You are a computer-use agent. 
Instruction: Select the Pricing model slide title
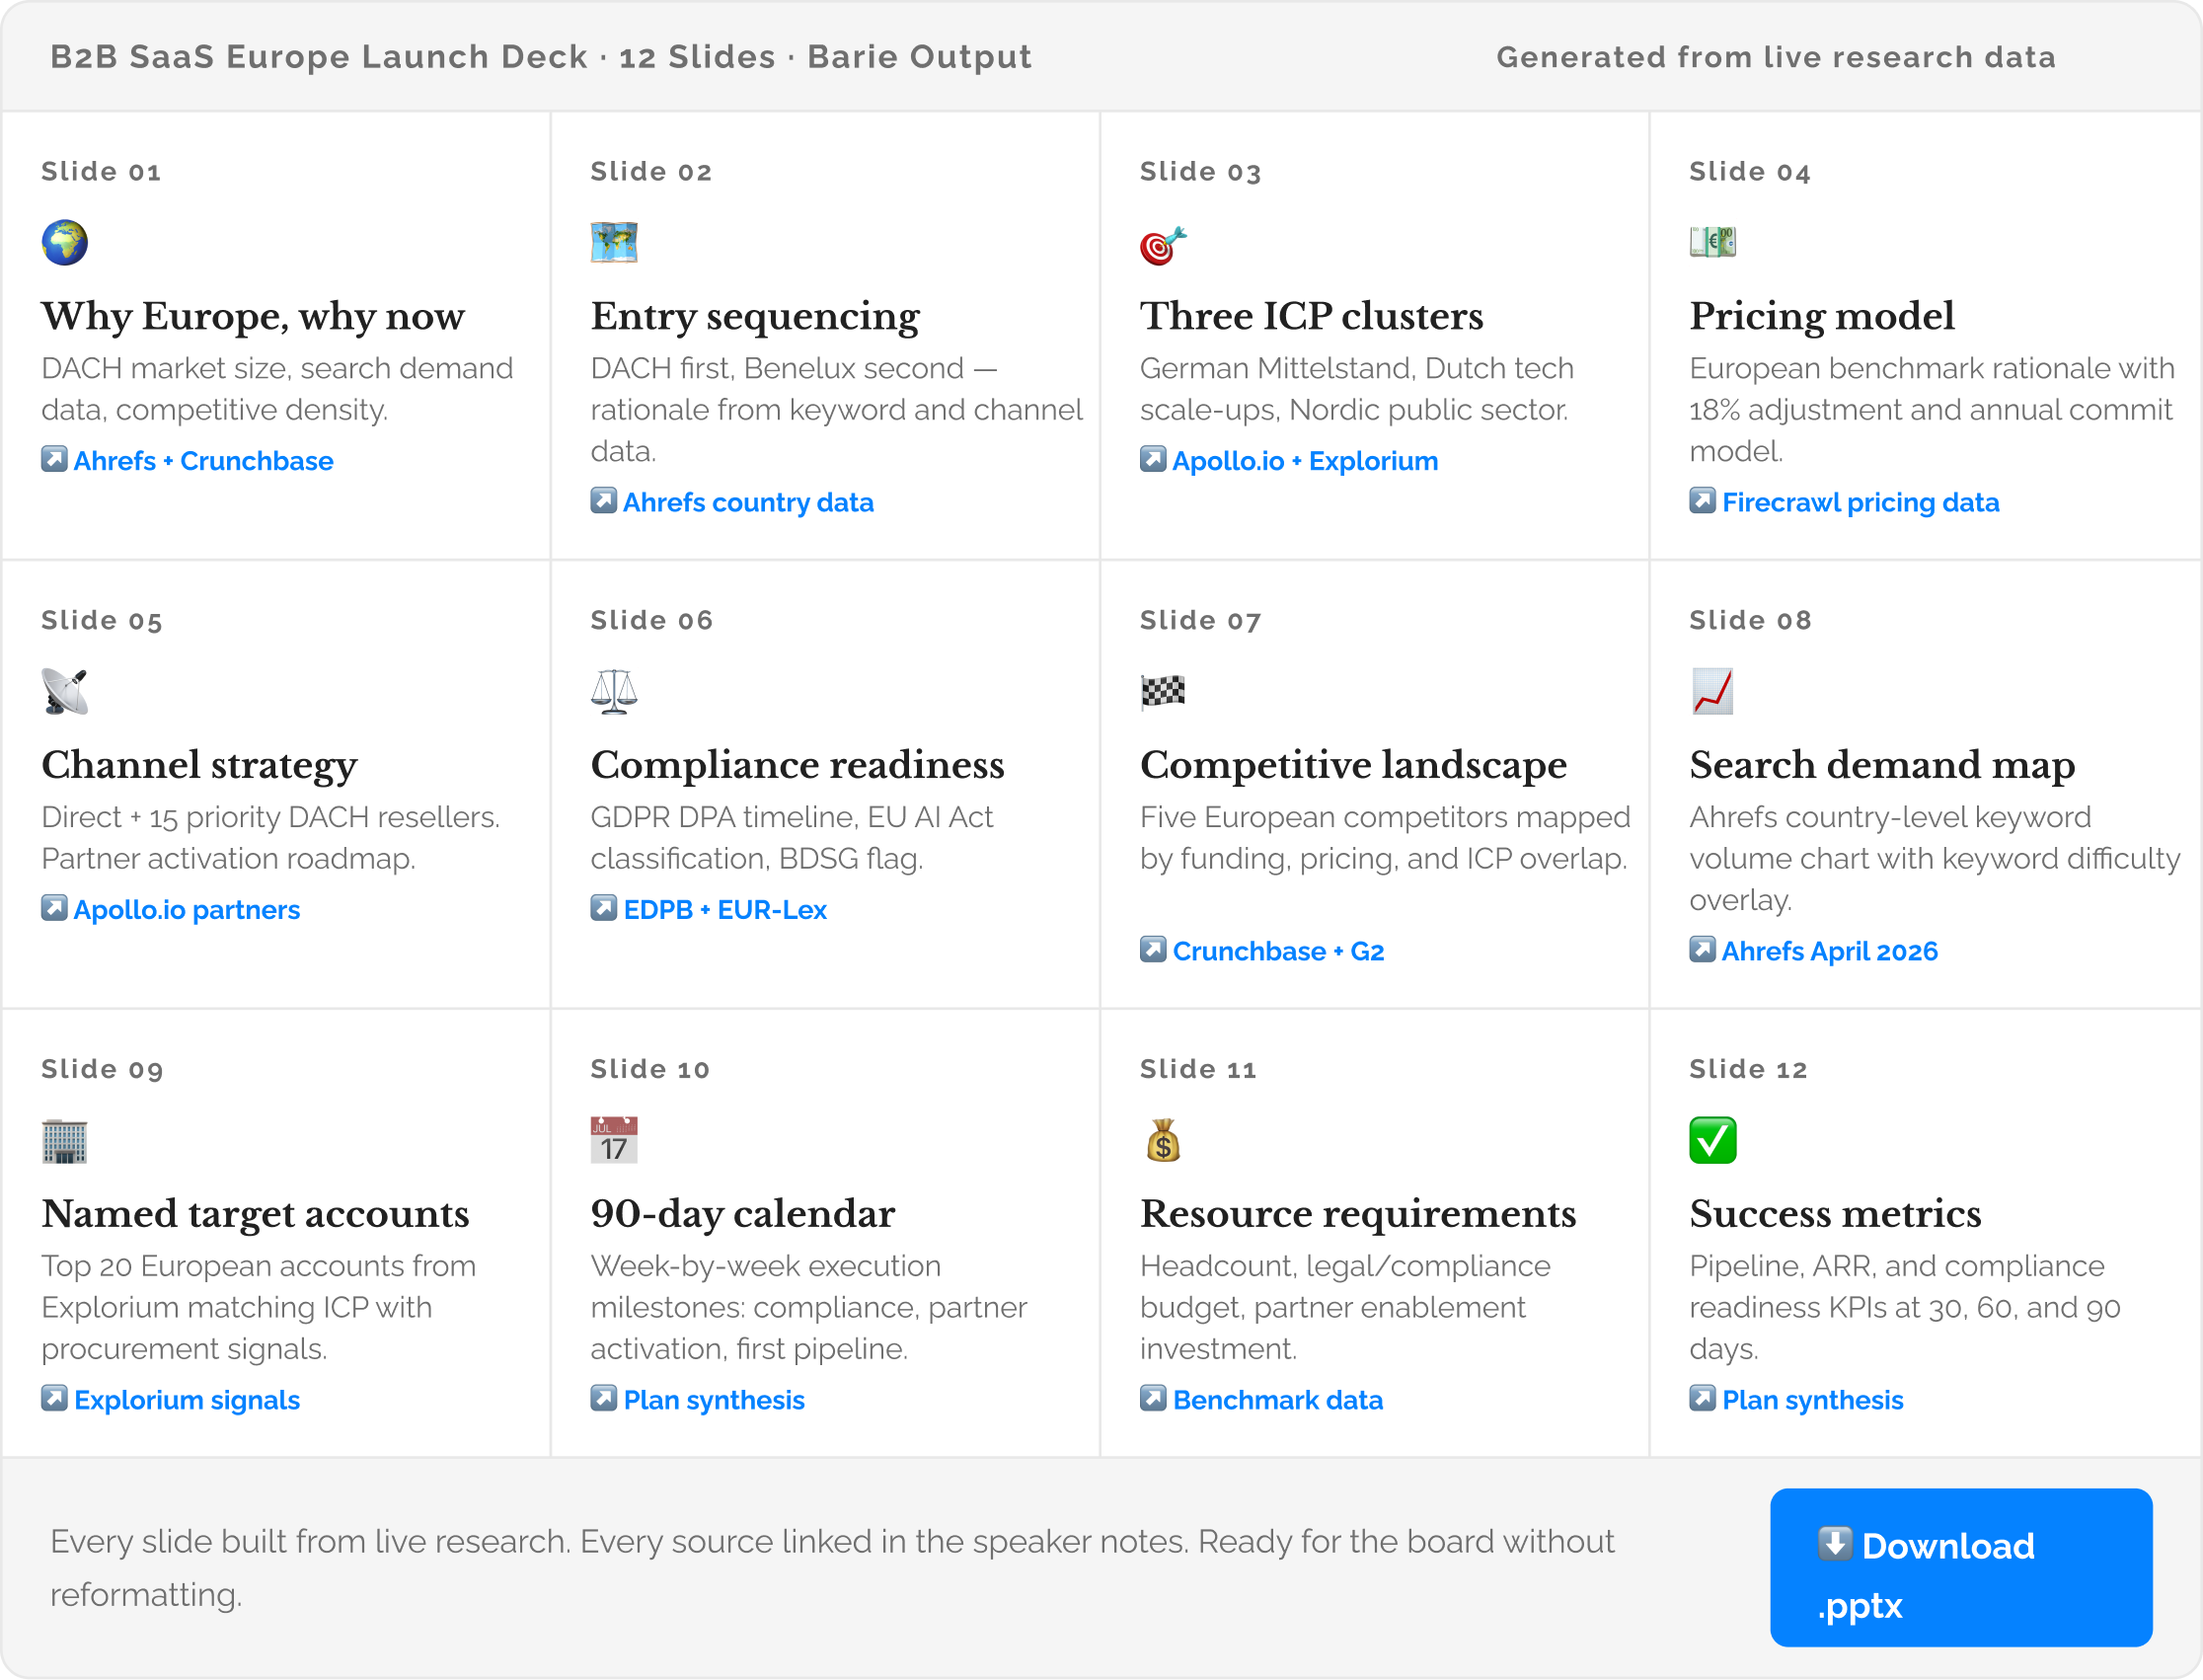(x=1822, y=316)
